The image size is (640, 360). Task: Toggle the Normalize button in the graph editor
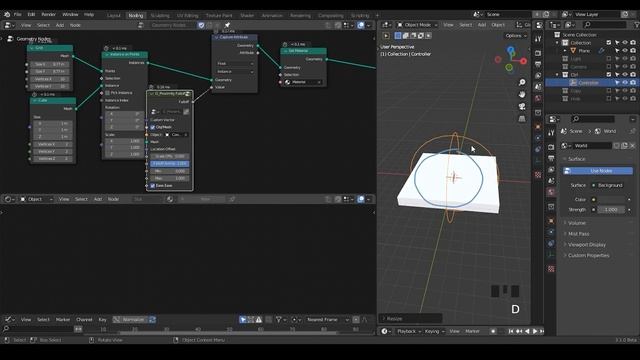point(130,320)
